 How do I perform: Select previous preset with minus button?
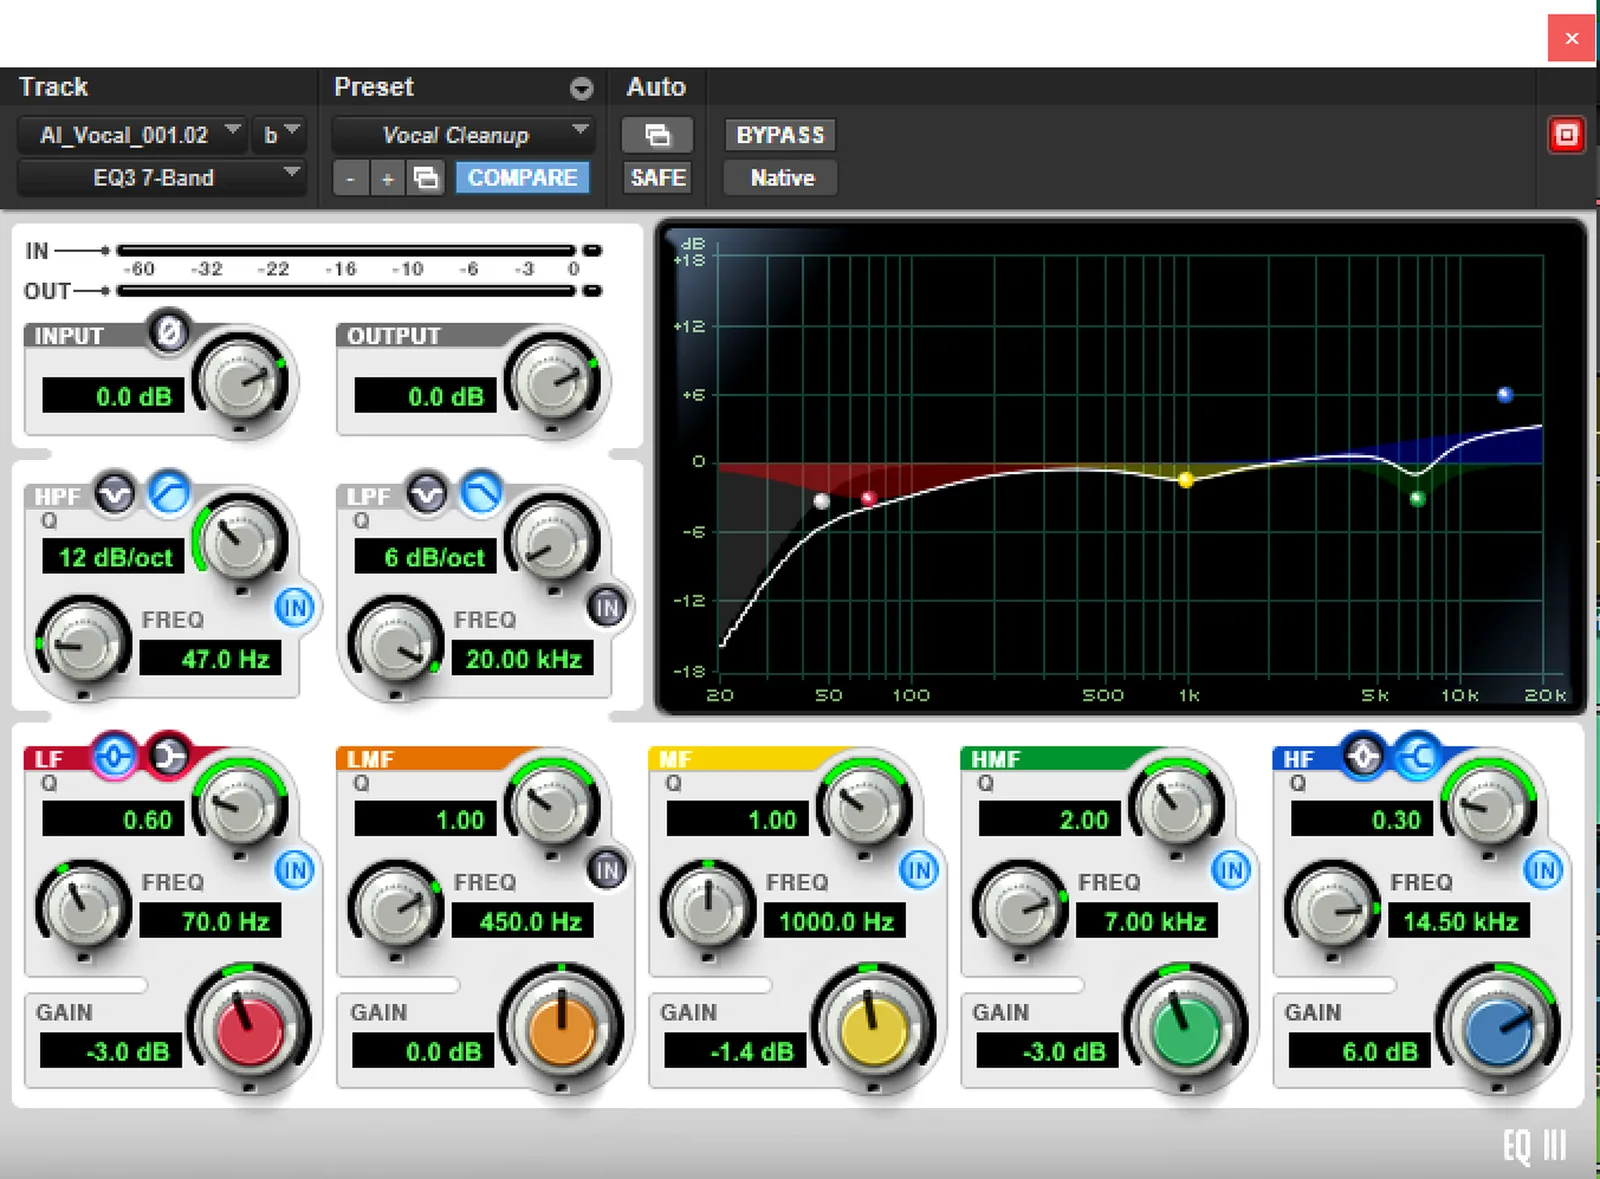(x=350, y=179)
